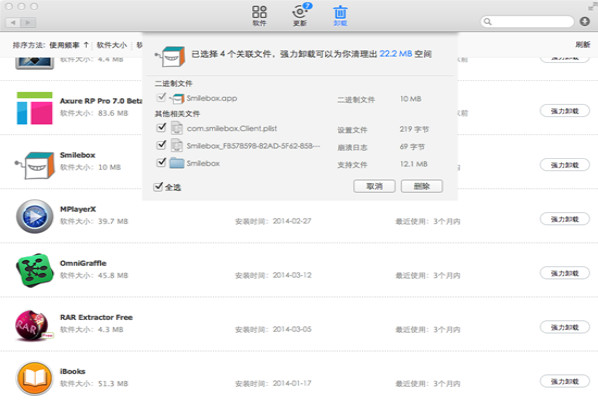Select the OmniGraffle app name
Screen dimensions: 598x402
click(x=83, y=263)
